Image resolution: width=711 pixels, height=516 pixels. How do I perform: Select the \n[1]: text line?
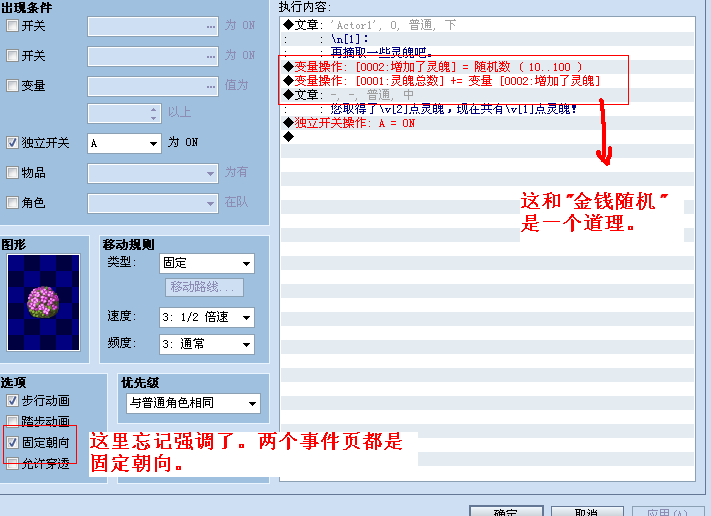click(487, 39)
